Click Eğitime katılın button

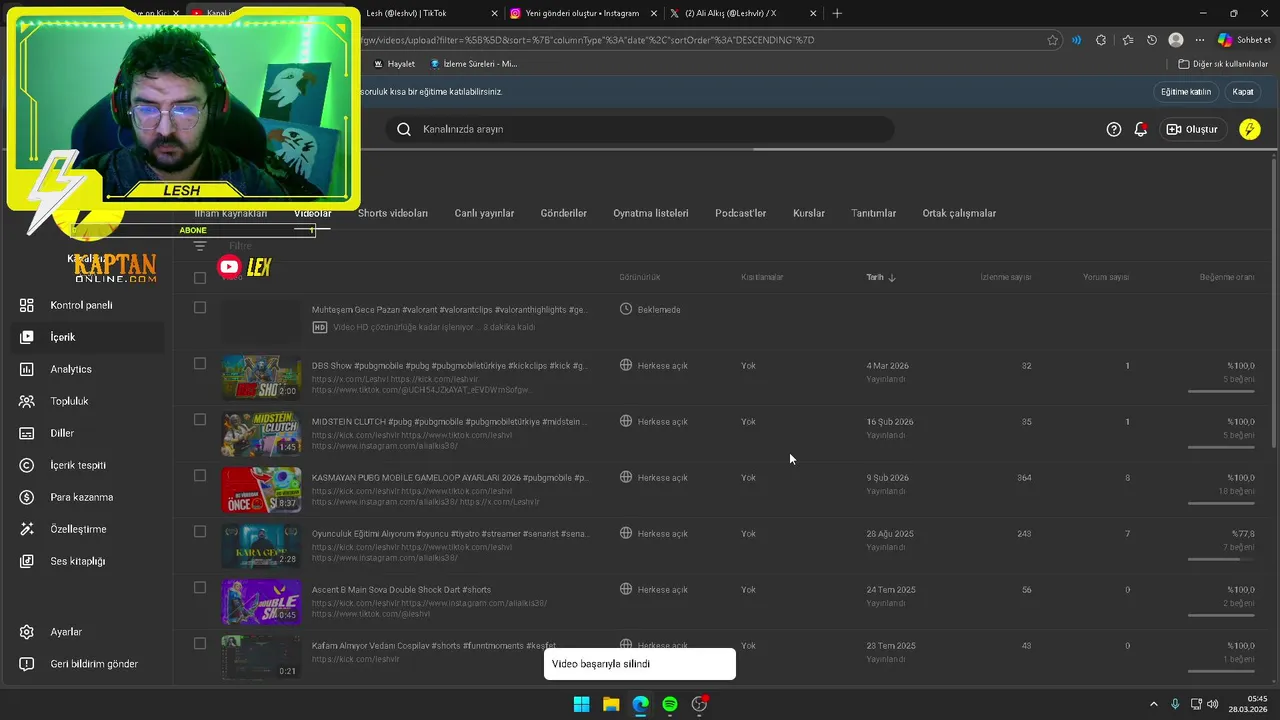1186,91
